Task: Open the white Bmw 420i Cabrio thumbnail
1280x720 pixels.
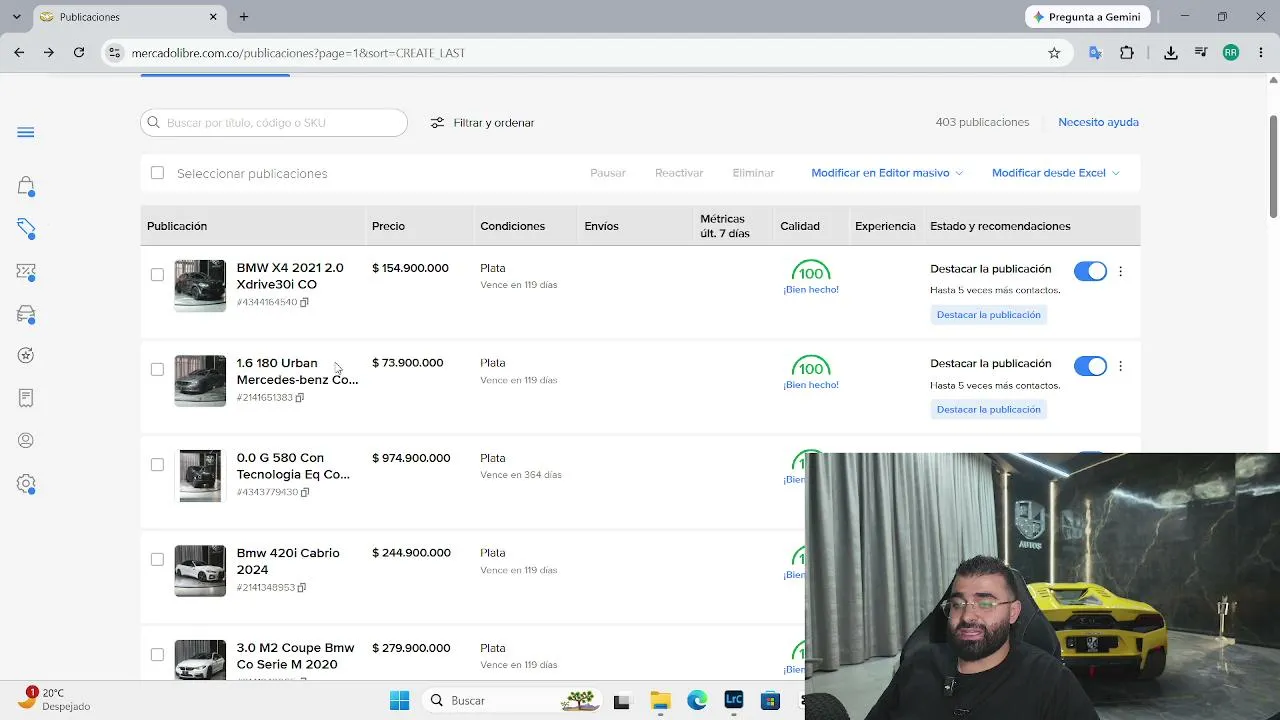Action: [200, 571]
